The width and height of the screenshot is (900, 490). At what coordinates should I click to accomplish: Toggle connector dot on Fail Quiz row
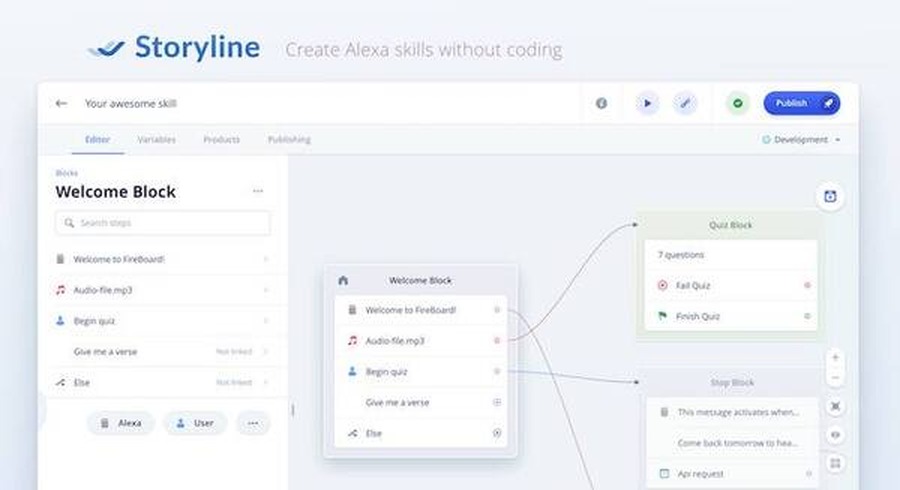point(807,285)
